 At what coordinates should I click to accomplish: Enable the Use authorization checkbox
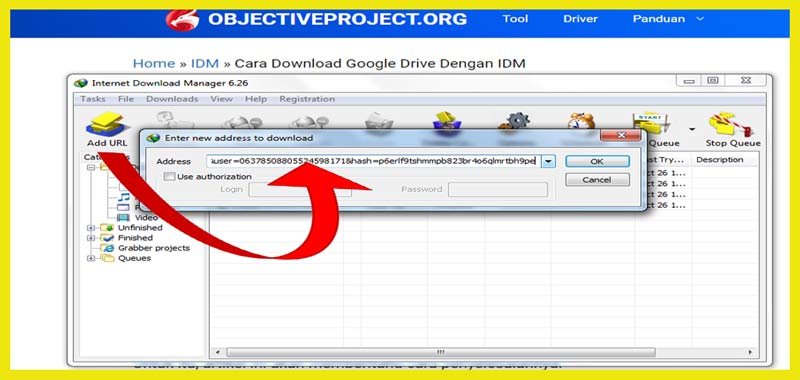(169, 176)
